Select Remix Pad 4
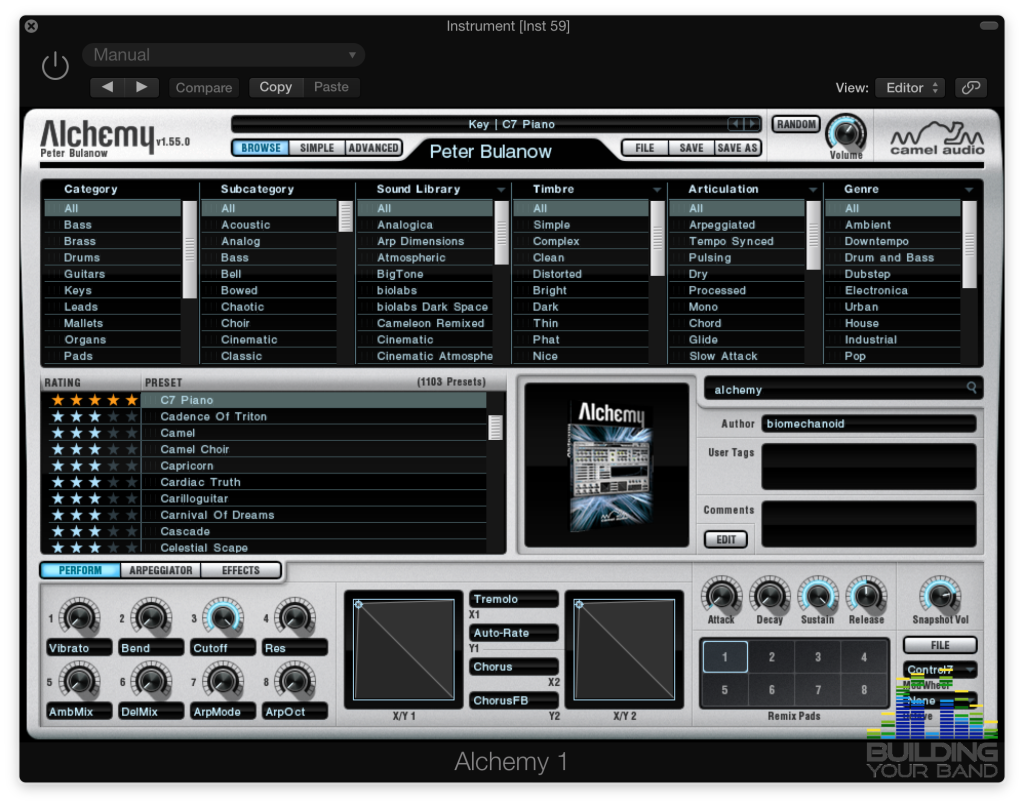Screen dimensions: 1024x806 (864, 656)
